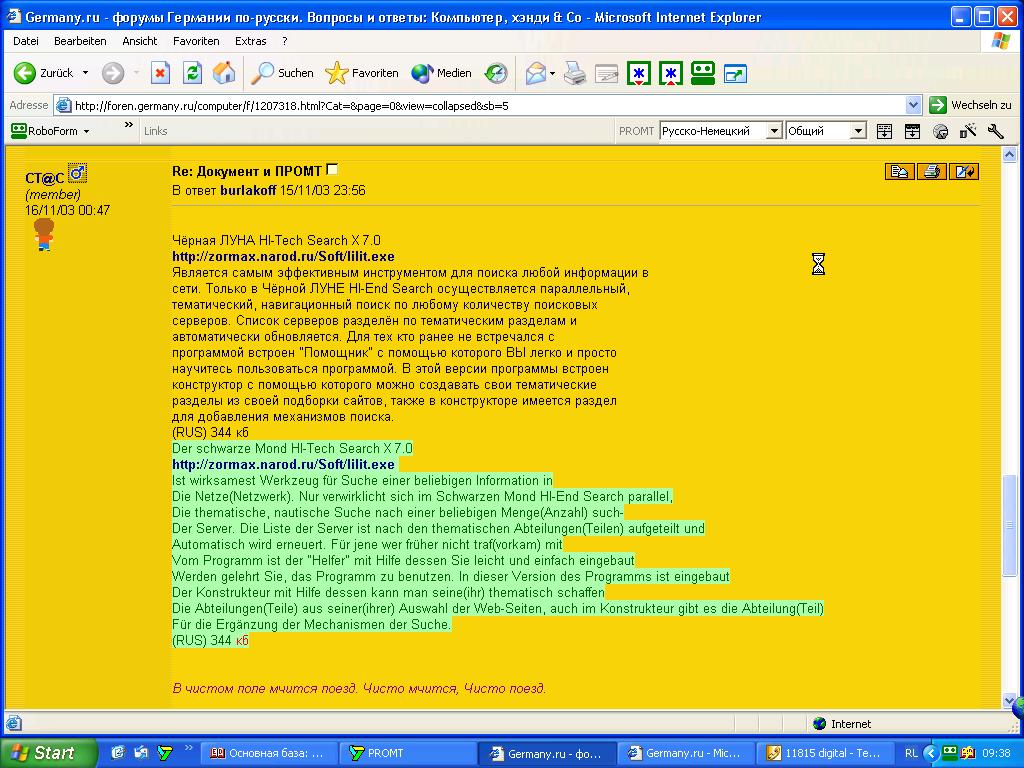Viewport: 1024px width, 768px height.
Task: Go back with the Zurück button
Action: (x=44, y=73)
